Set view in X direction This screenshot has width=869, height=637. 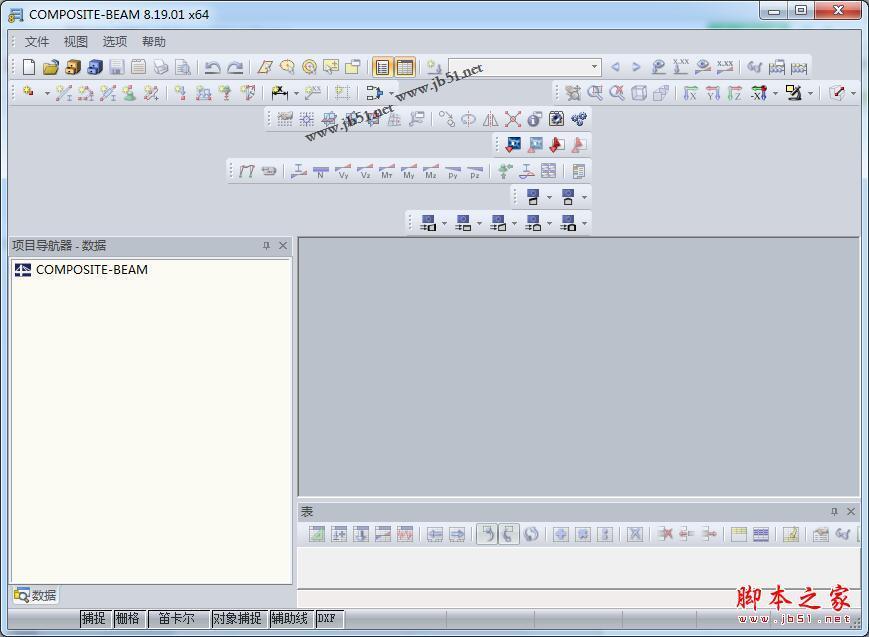click(x=690, y=93)
